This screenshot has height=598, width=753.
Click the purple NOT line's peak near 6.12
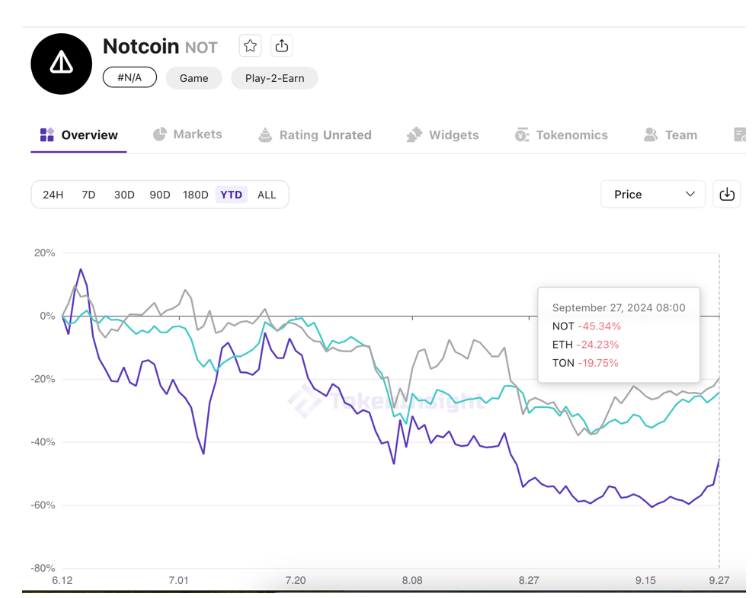(x=81, y=269)
